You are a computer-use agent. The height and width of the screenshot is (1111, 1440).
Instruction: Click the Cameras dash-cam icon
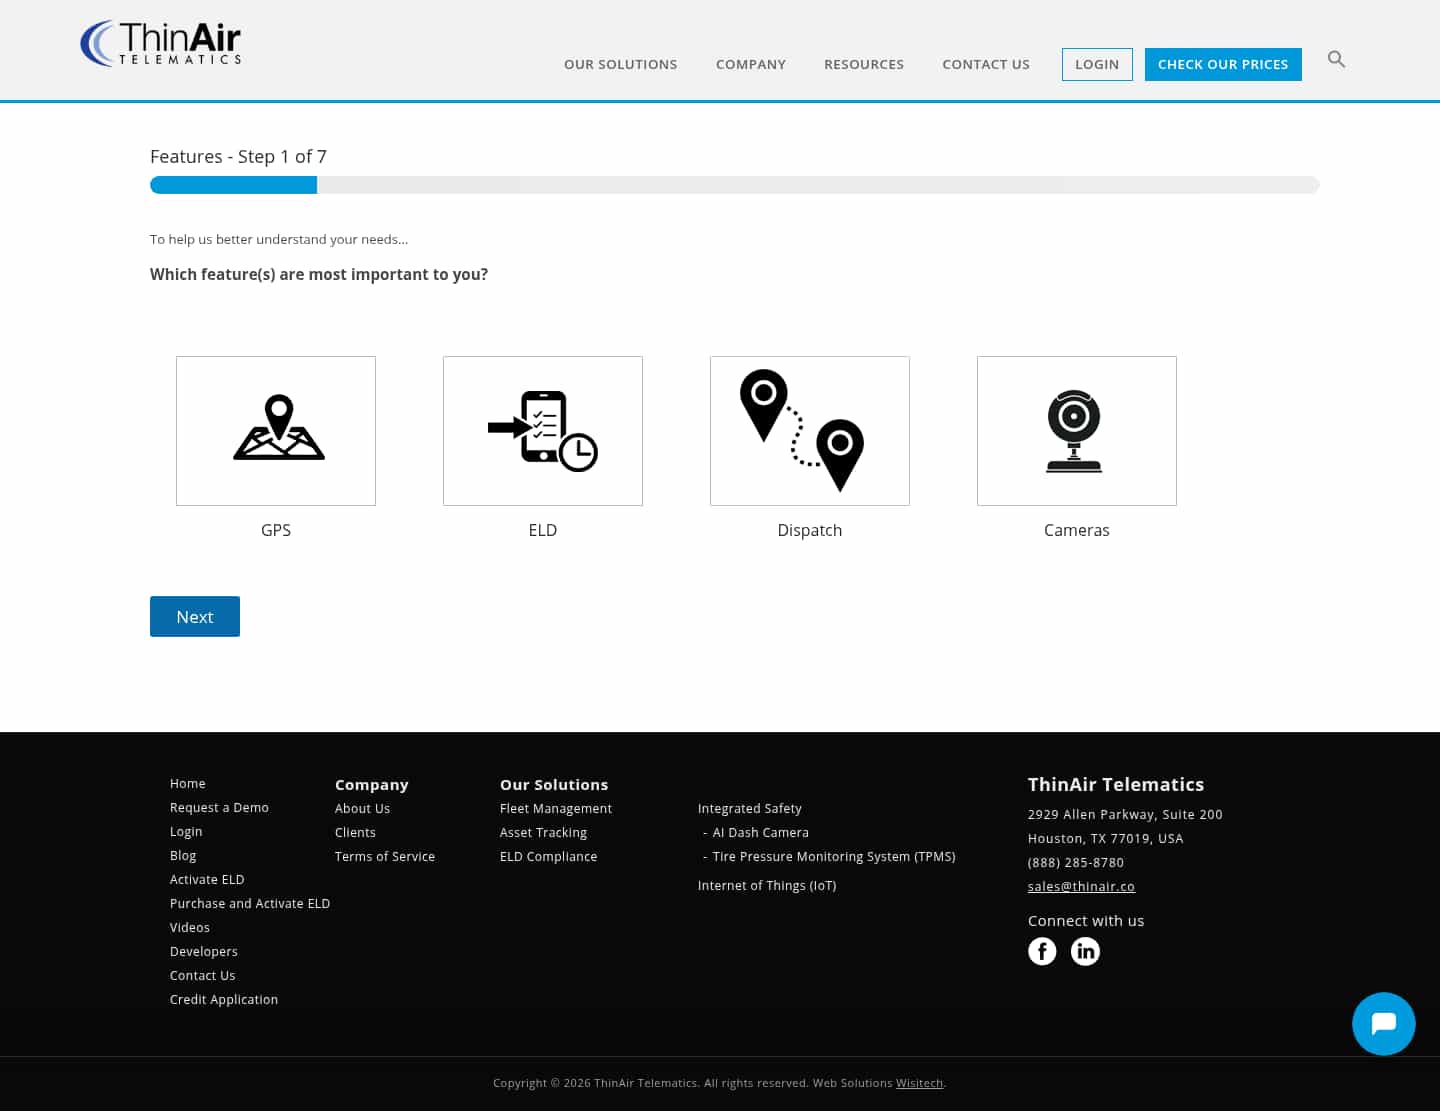(1076, 430)
